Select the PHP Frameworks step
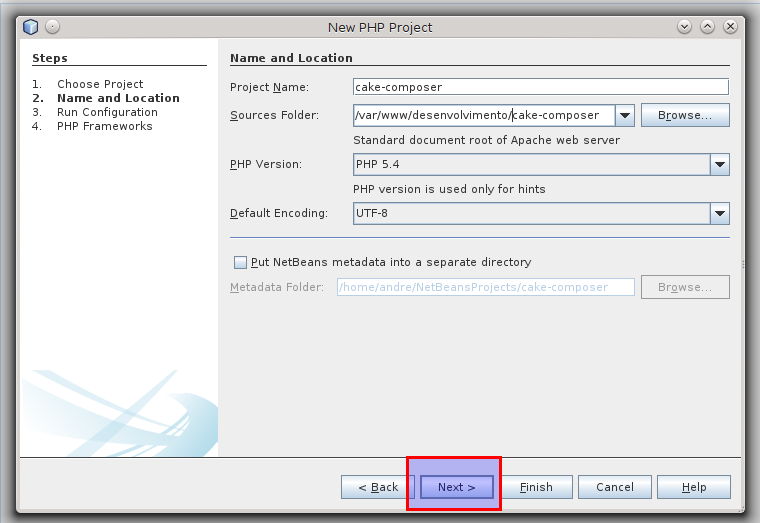This screenshot has height=523, width=760. (105, 126)
